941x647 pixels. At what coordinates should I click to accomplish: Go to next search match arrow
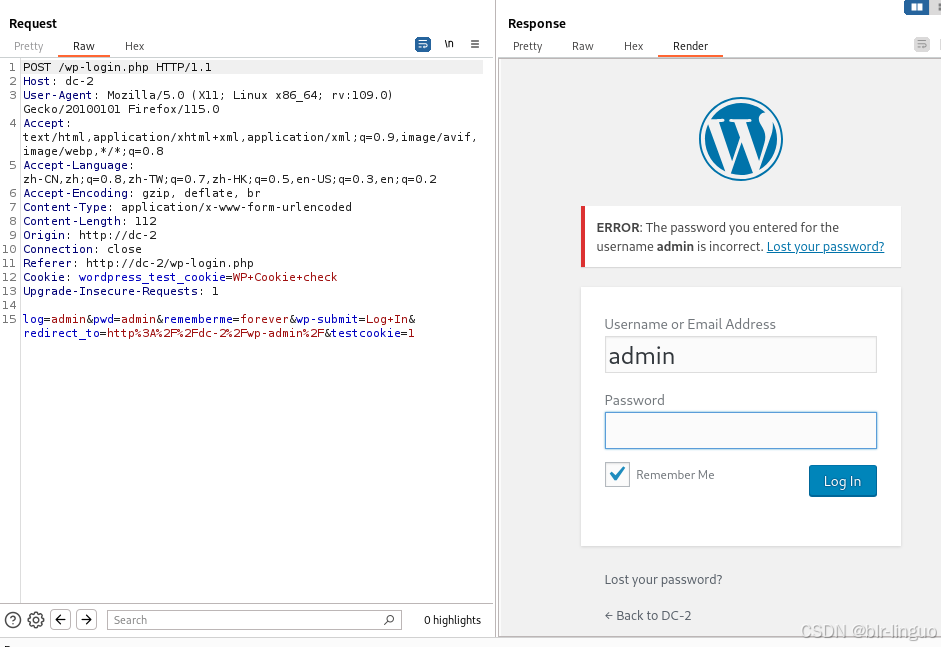[86, 619]
